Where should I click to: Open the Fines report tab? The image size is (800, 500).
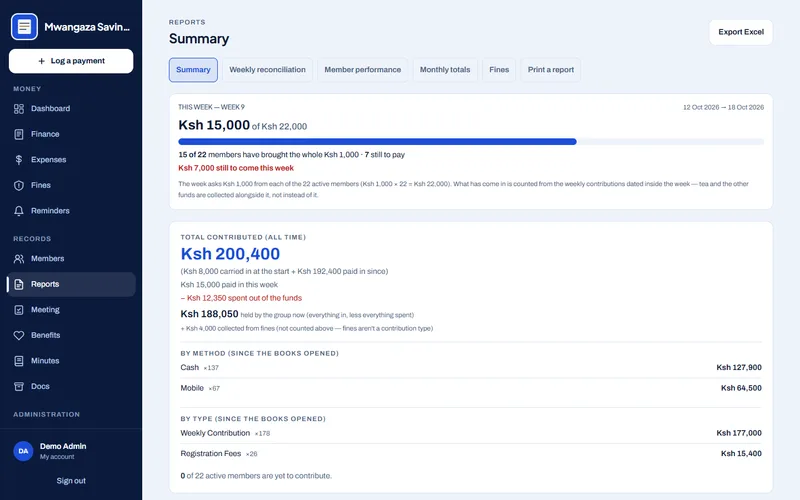coord(499,70)
